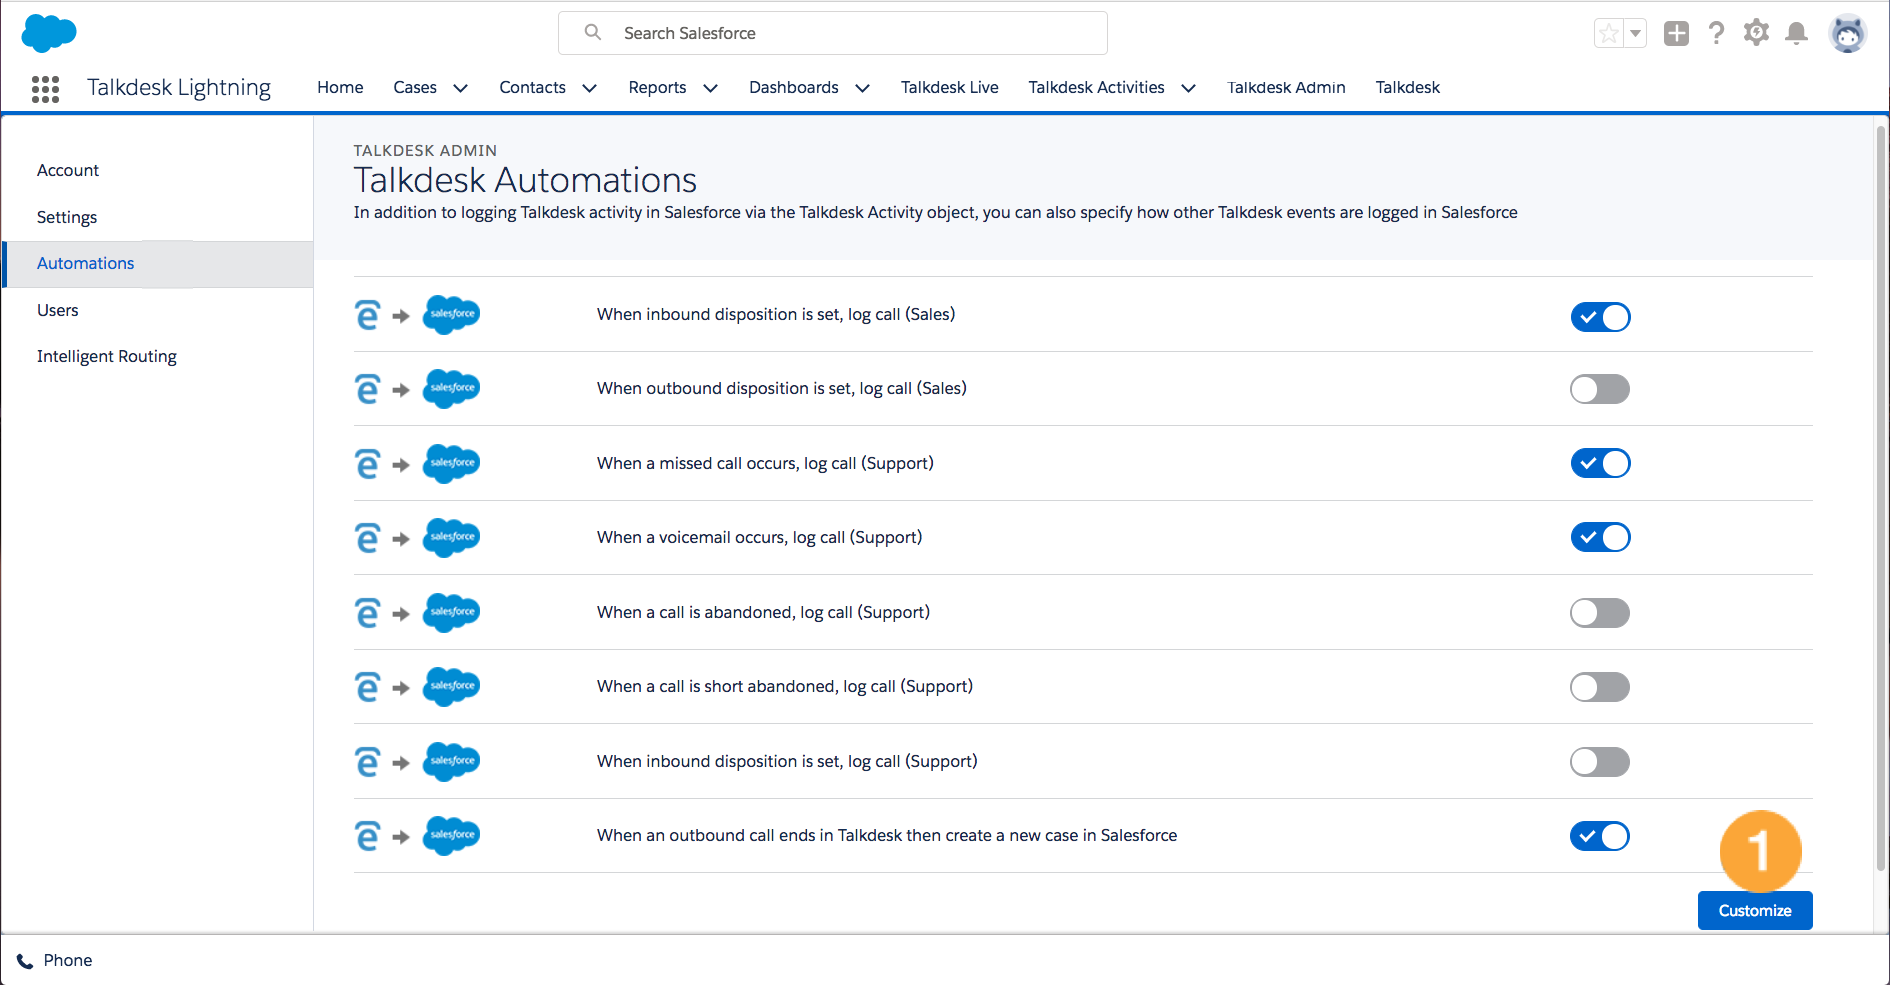
Task: Open the Phone utility bar item
Action: click(54, 961)
